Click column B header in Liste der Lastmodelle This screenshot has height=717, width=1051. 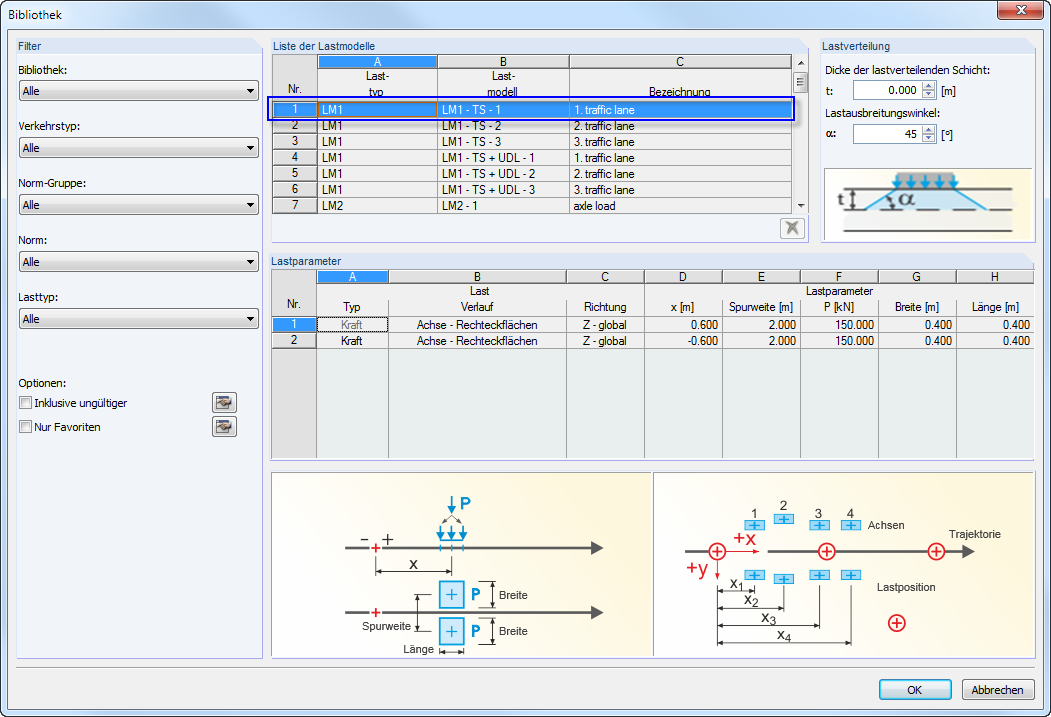tap(503, 62)
